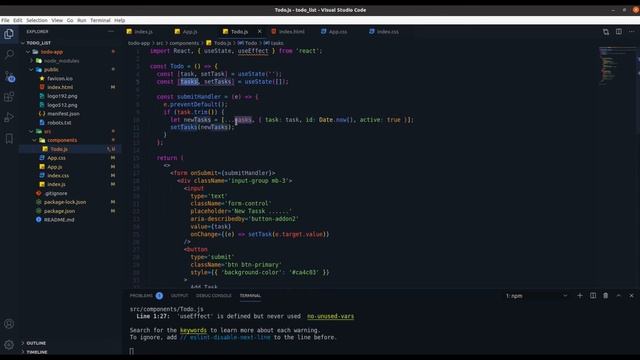Click the Explorer panel more actions ellipsis
This screenshot has width=640, height=360.
coord(111,31)
